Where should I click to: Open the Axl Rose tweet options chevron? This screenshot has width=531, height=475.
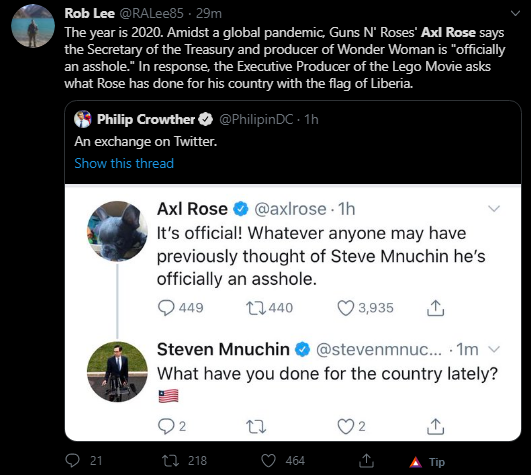(x=494, y=209)
